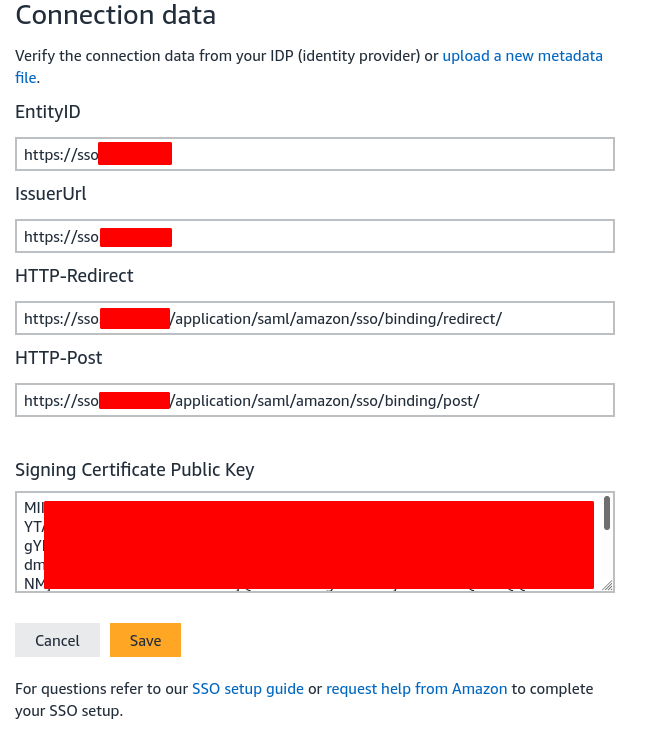The height and width of the screenshot is (739, 662).
Task: Focus the EntityID input field
Action: [x=390, y=154]
